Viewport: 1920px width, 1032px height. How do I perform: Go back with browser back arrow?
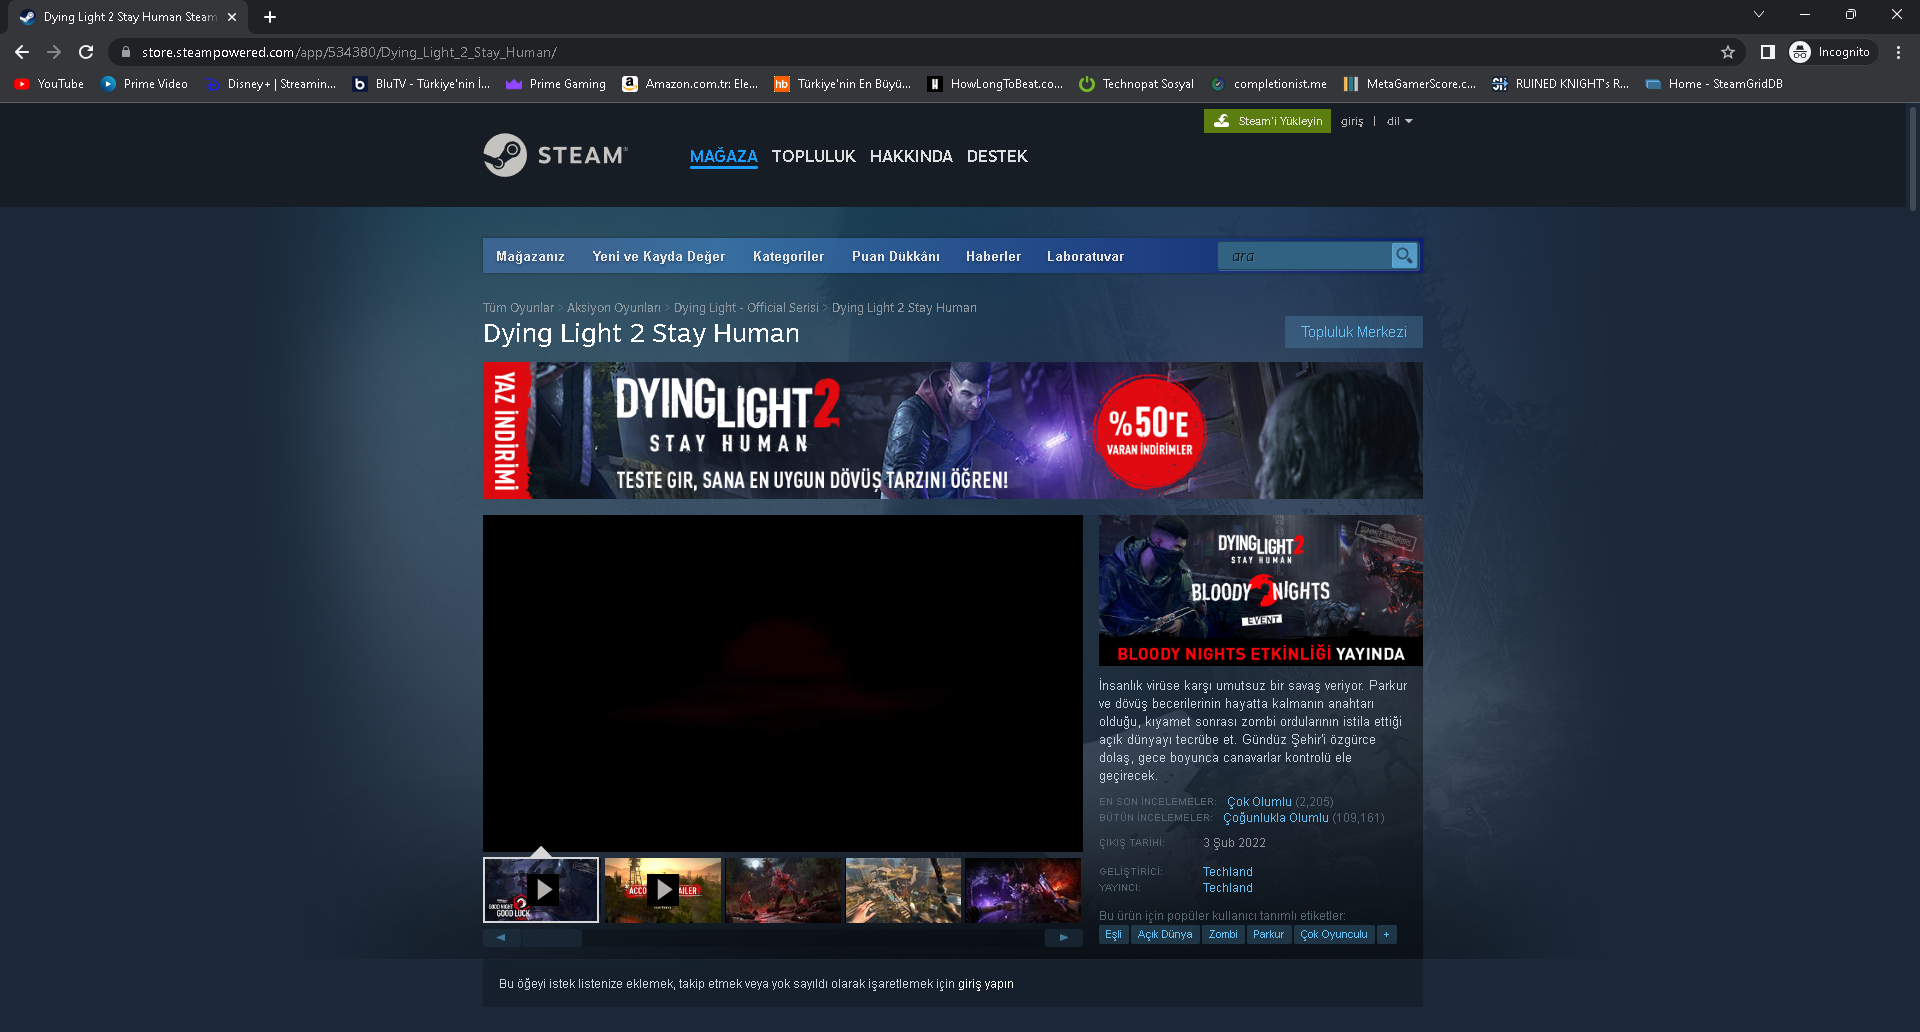[22, 52]
